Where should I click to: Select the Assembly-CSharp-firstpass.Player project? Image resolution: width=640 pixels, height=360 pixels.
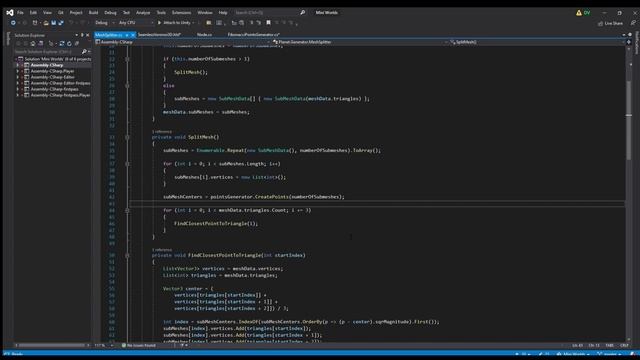coord(60,95)
